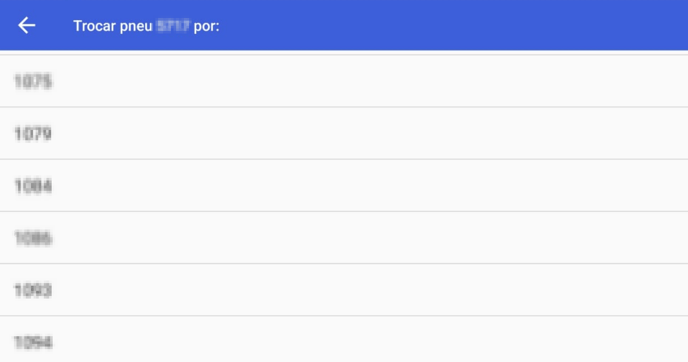Select the row between 1084 and 1093
This screenshot has height=362, width=688.
tap(344, 237)
